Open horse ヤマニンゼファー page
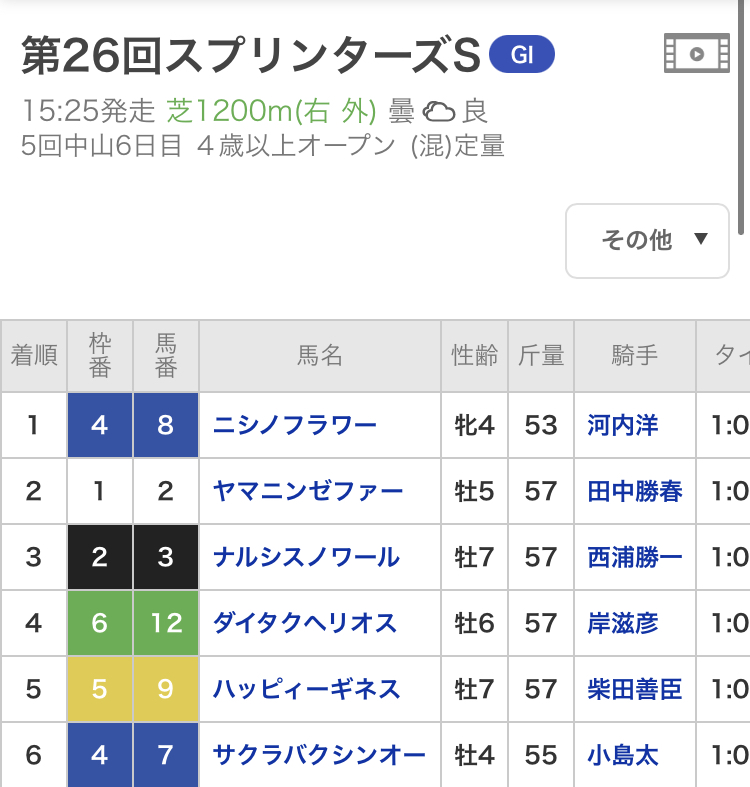This screenshot has width=750, height=787. [x=308, y=491]
